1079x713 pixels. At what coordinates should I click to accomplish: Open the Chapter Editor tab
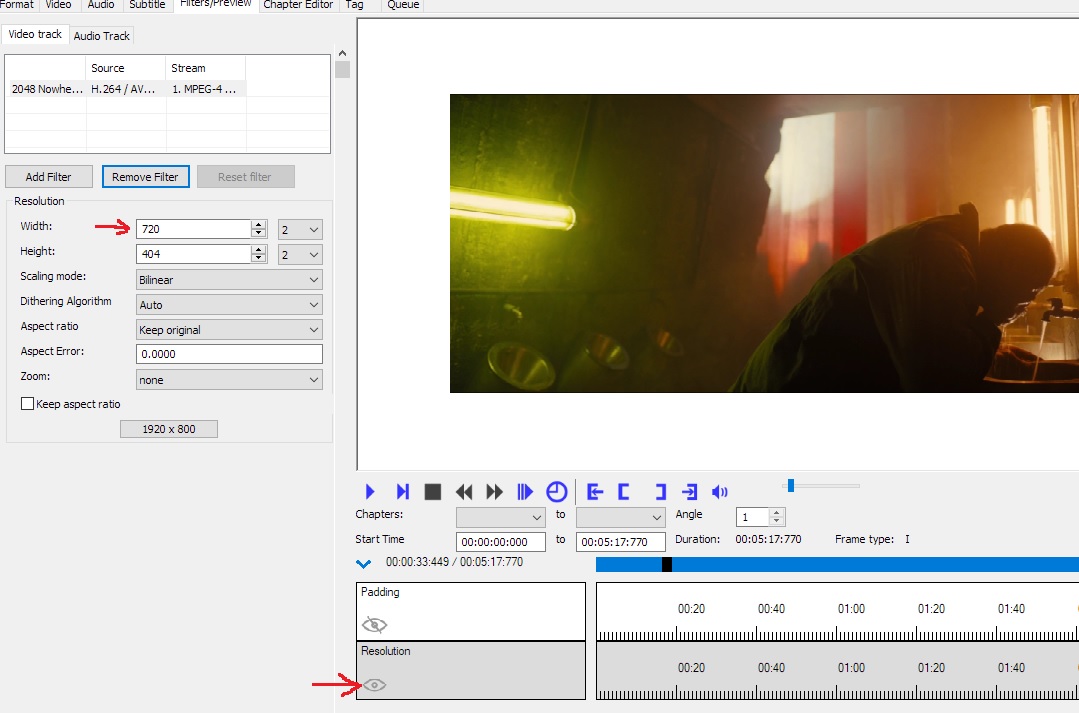coord(298,5)
